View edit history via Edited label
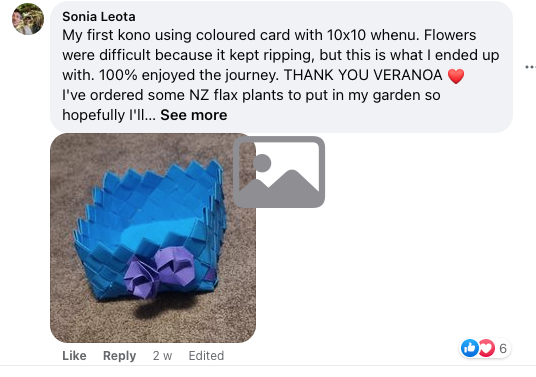536x377 pixels. [x=206, y=355]
